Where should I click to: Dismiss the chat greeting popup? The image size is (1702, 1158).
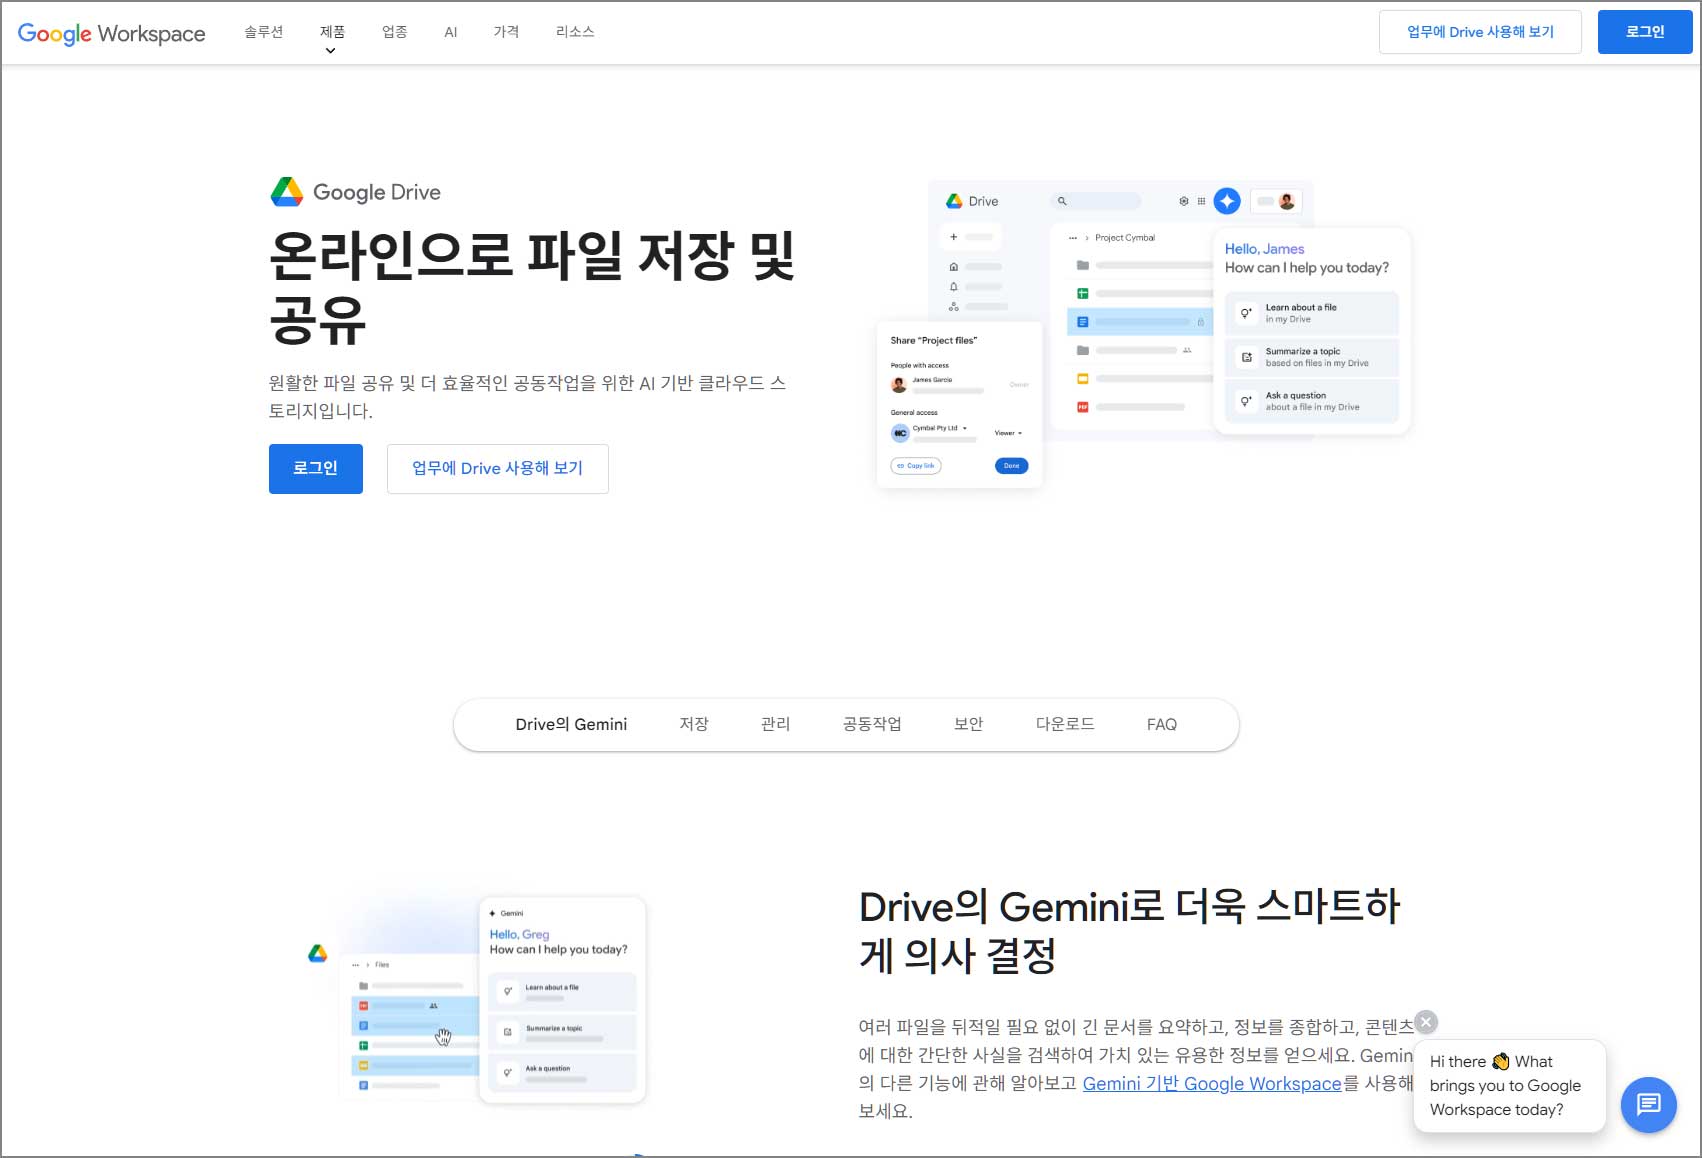1425,1022
